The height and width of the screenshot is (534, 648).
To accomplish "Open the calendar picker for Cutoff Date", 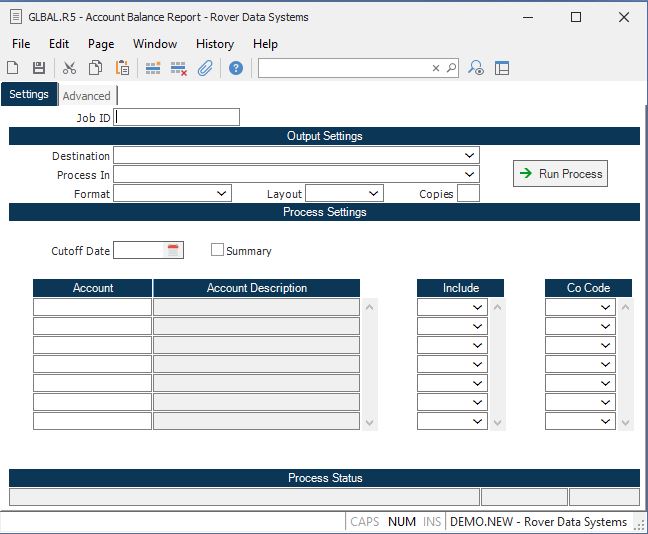I will click(172, 251).
